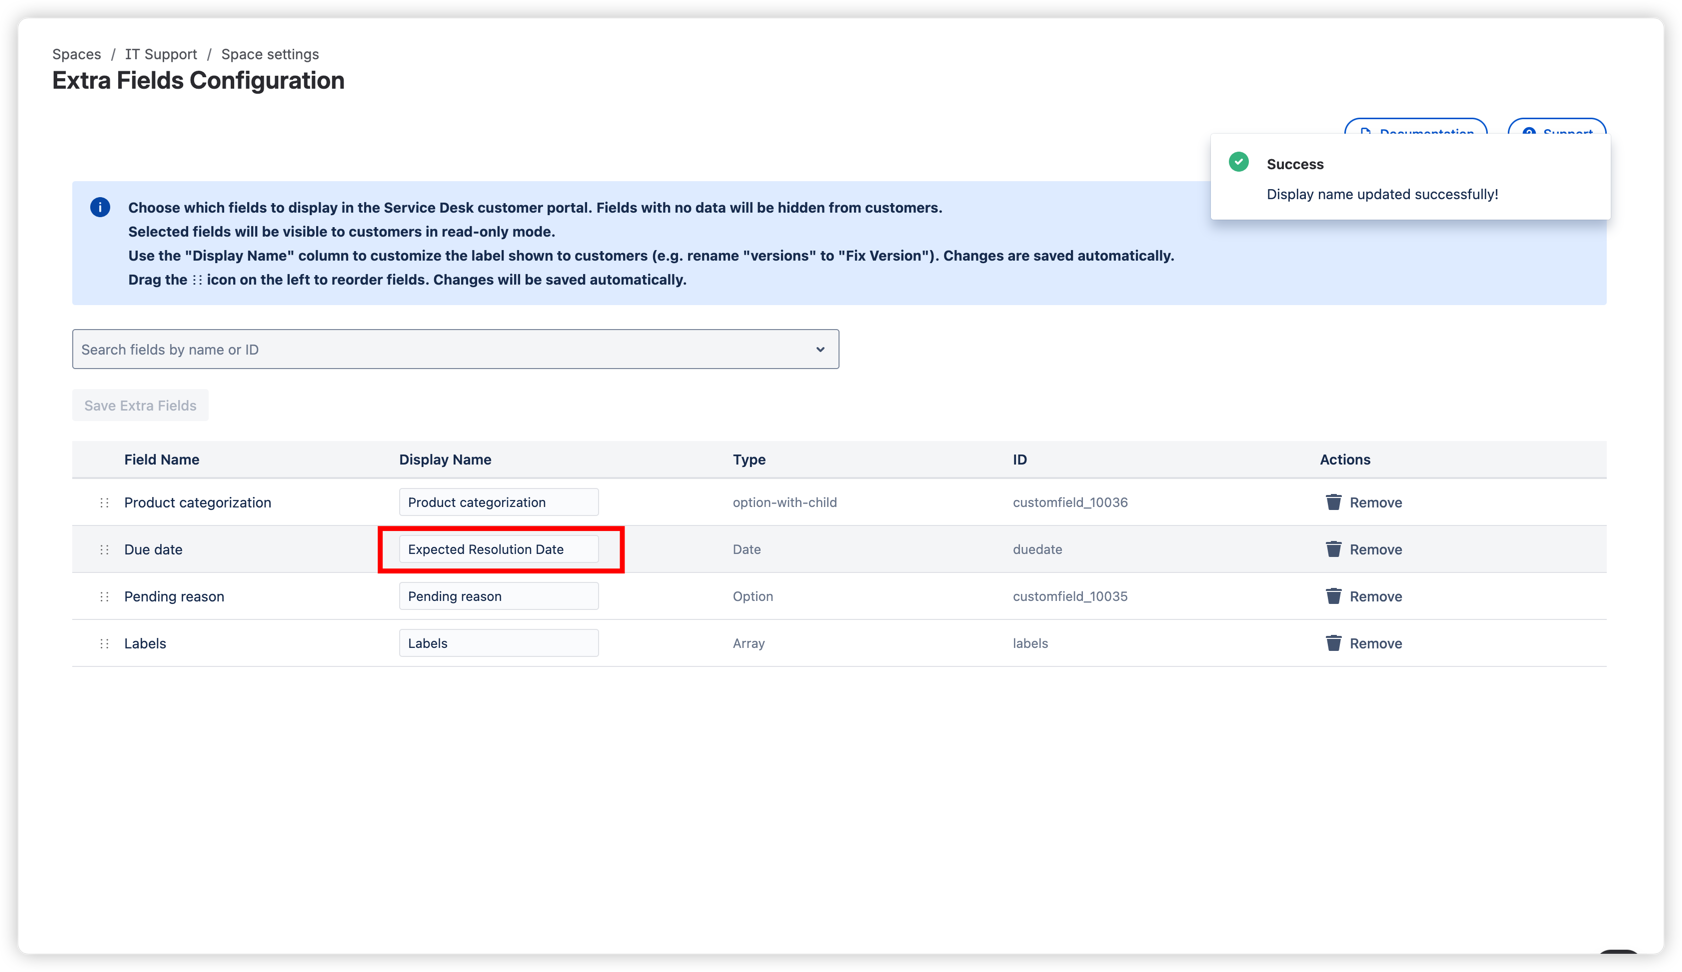Viewport: 1682px width, 972px height.
Task: Click the trash icon beside Due date
Action: (x=1333, y=548)
